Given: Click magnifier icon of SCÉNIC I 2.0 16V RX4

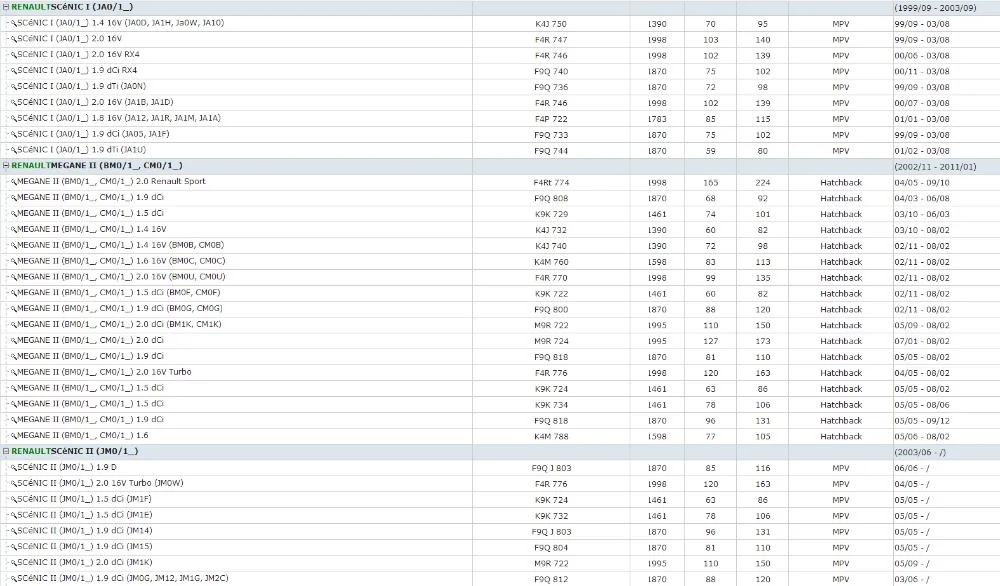Looking at the screenshot, I should [x=13, y=55].
